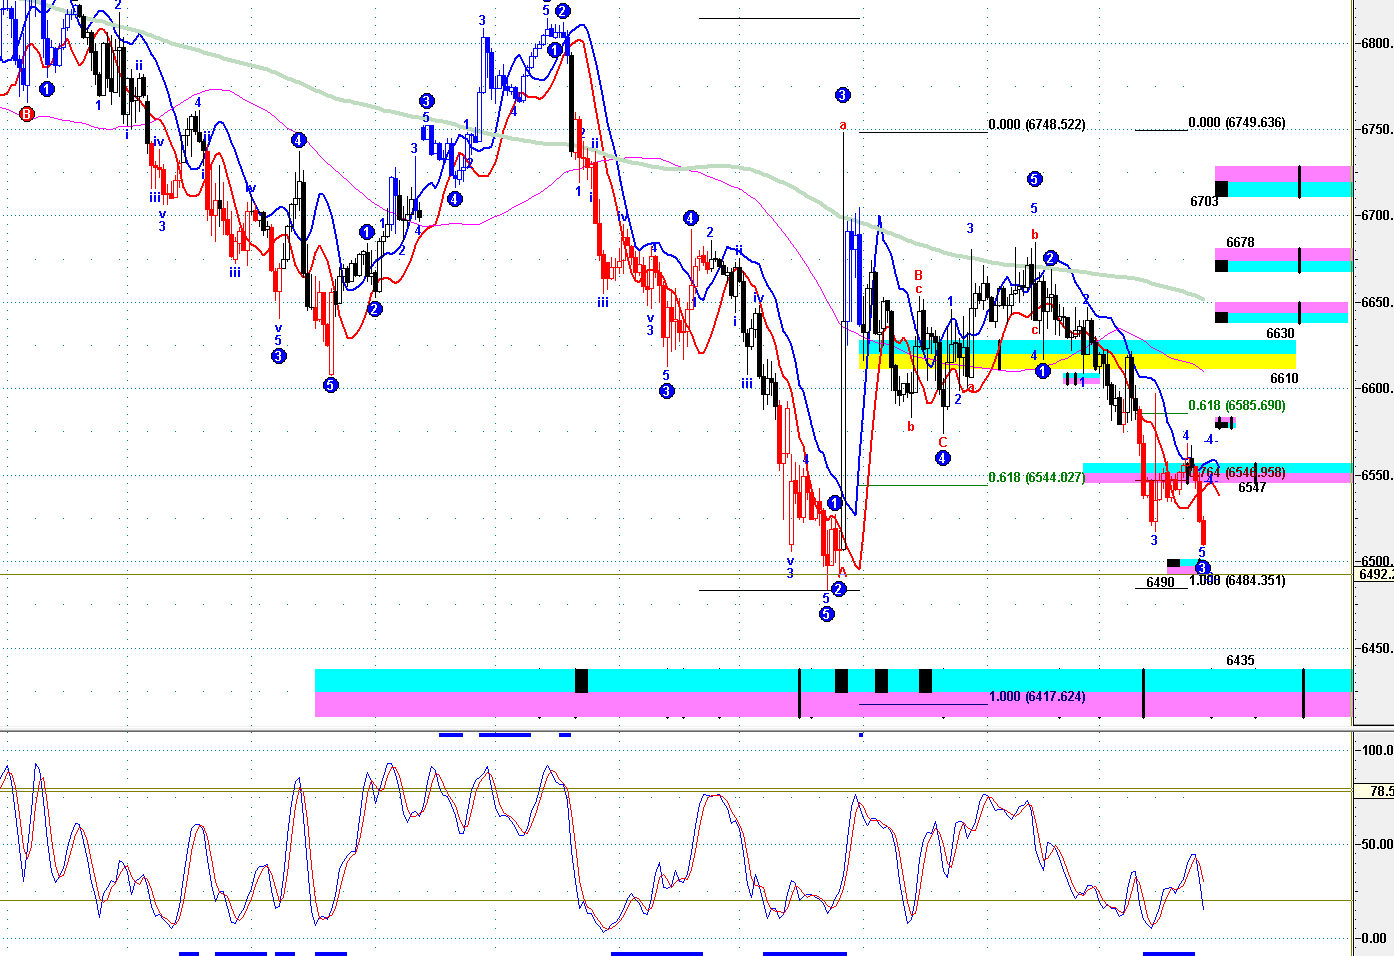Select black square marker beside 6703
This screenshot has height=956, width=1394.
1221,188
